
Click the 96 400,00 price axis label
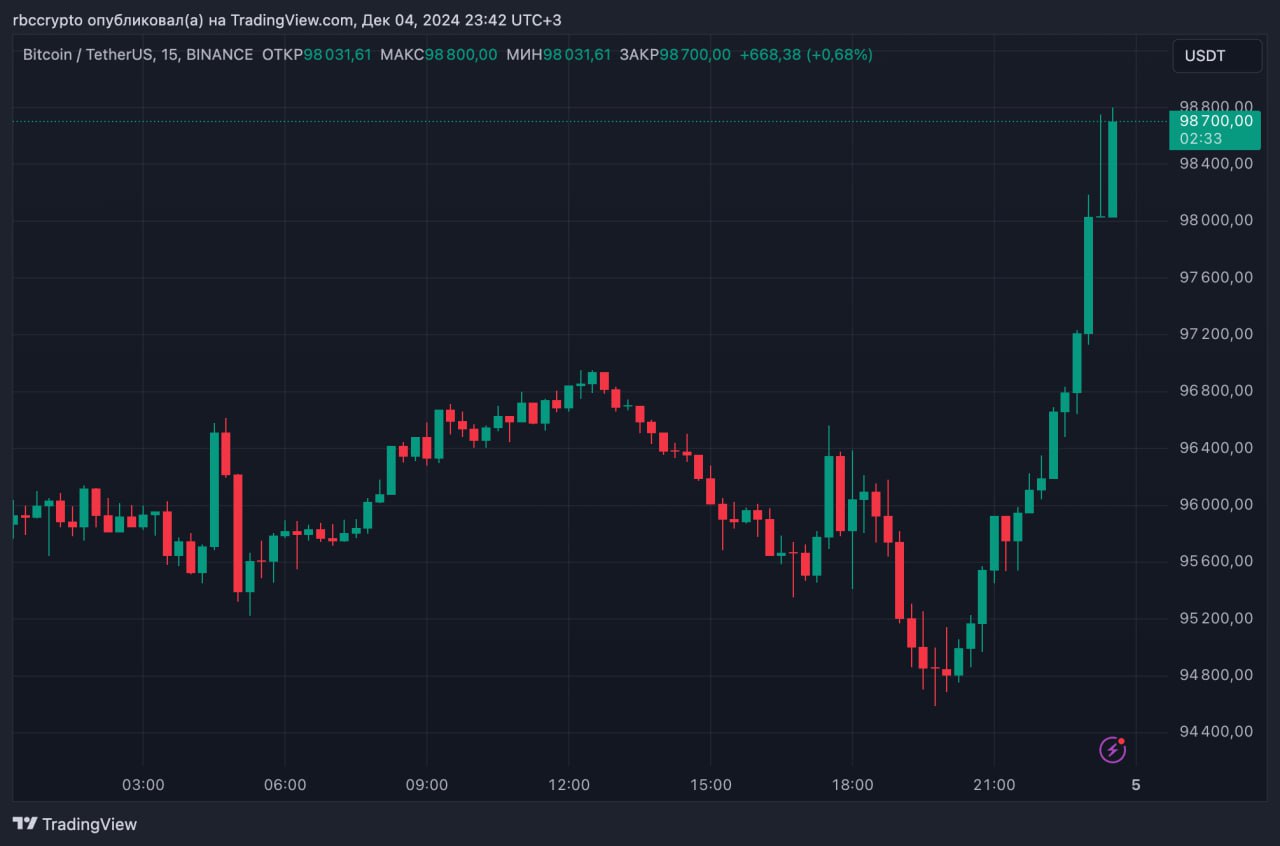[1215, 447]
